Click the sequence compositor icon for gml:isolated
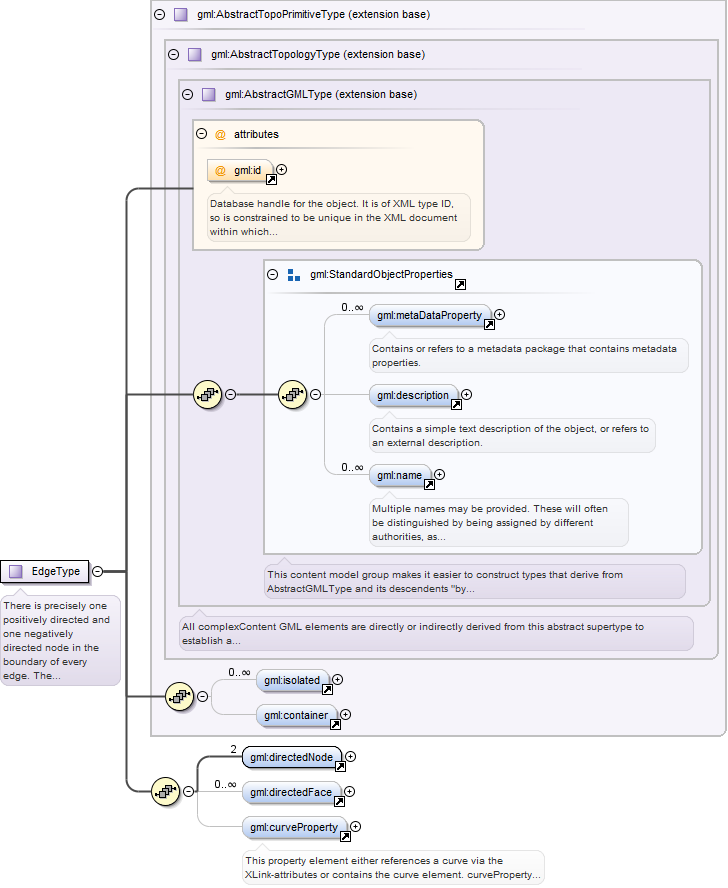 [180, 697]
